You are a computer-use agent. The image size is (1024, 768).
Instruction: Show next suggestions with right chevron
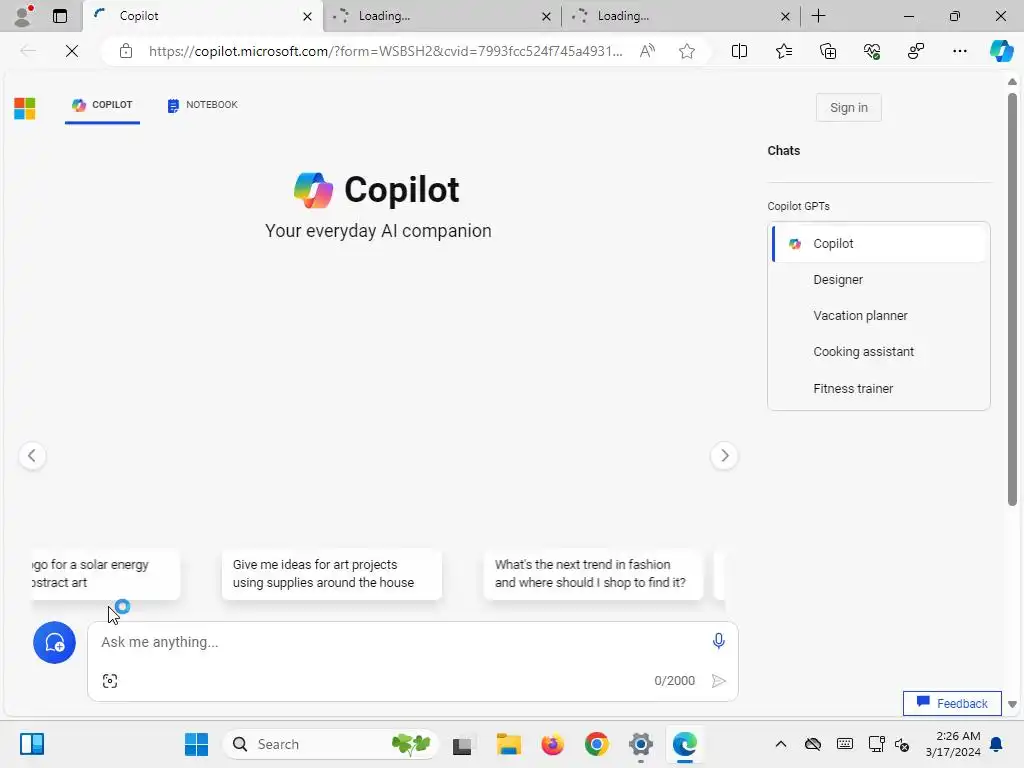click(x=724, y=456)
